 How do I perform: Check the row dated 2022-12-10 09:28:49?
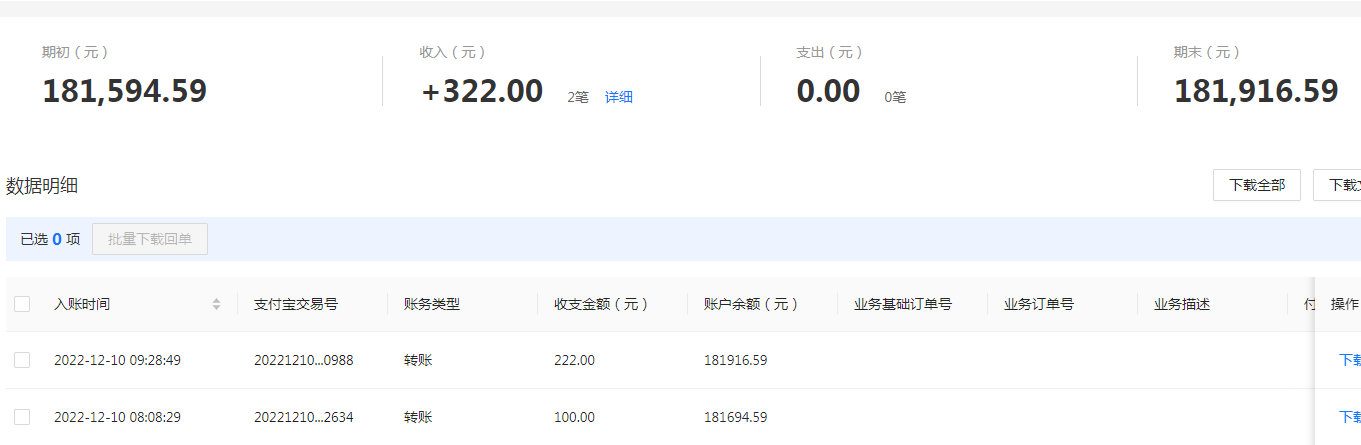tap(22, 360)
